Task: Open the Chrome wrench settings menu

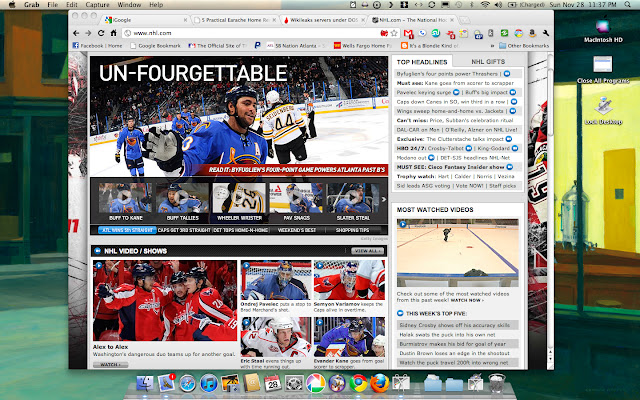Action: coord(546,33)
